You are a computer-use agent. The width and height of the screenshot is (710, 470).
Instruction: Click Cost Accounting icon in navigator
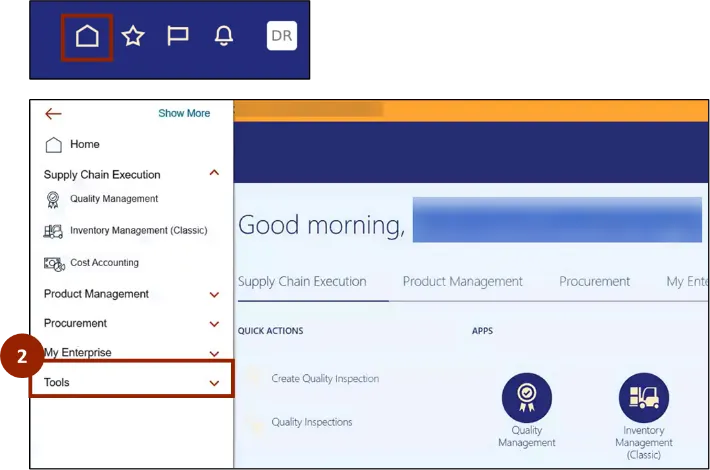pos(54,264)
